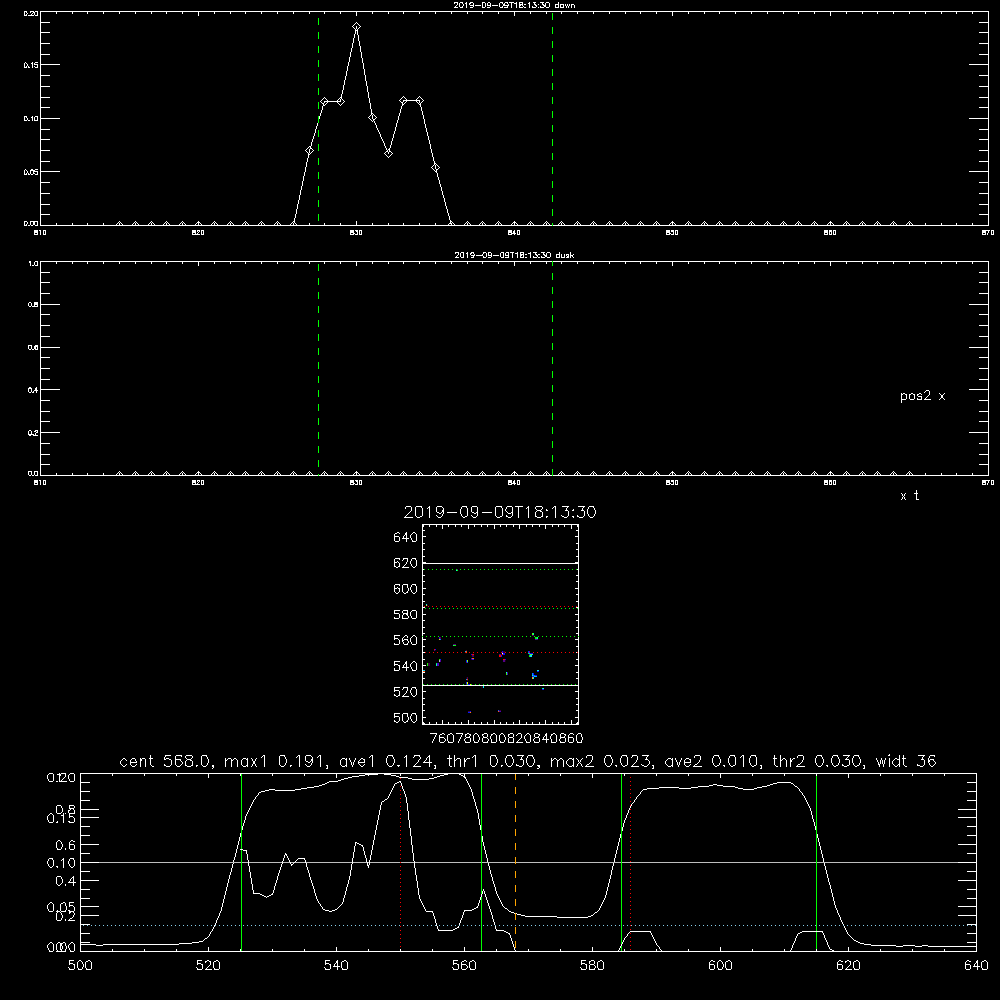Screen dimensions: 1000x1000
Task: Click the solid green line at 615 in the bottom plot
Action: point(816,862)
